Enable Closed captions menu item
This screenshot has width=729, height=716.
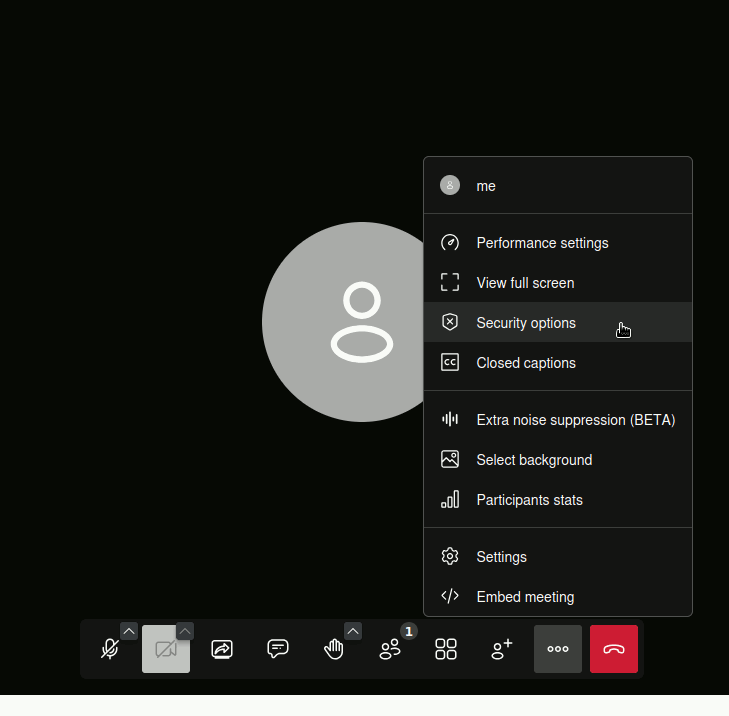[558, 363]
